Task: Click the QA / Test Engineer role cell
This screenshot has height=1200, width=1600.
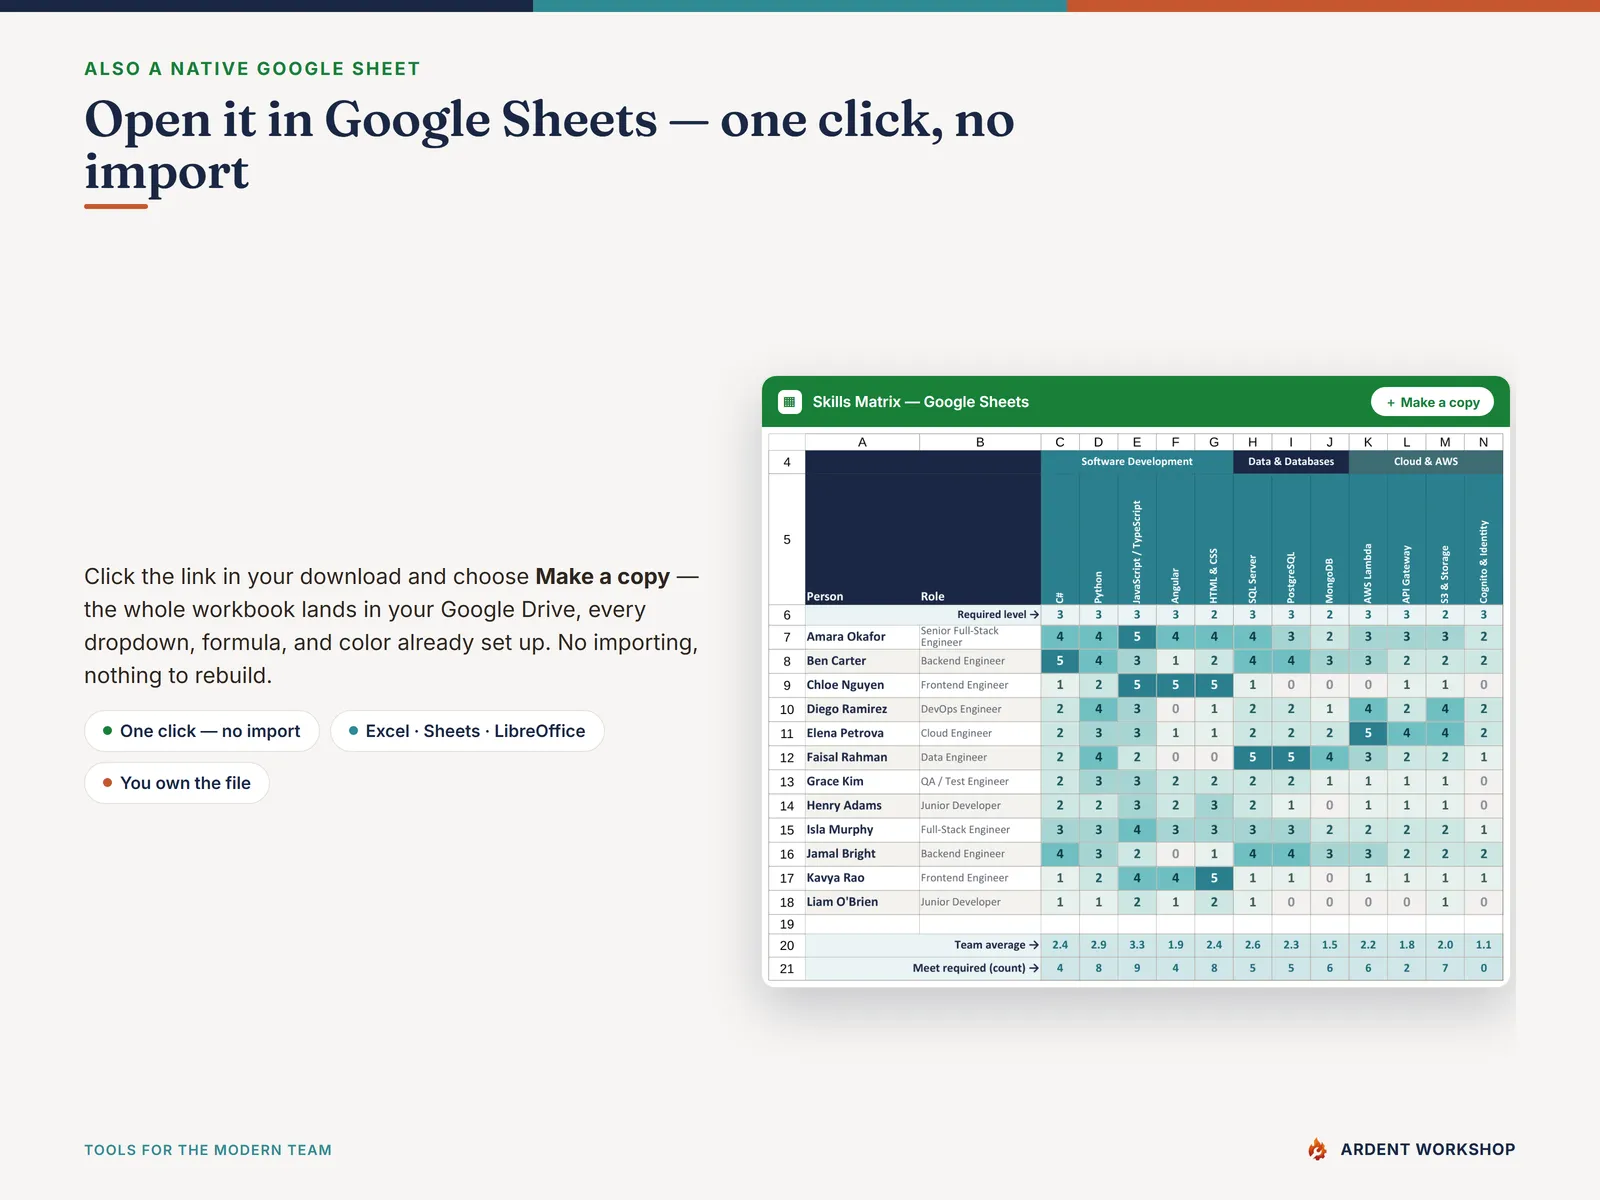Action: tap(980, 781)
